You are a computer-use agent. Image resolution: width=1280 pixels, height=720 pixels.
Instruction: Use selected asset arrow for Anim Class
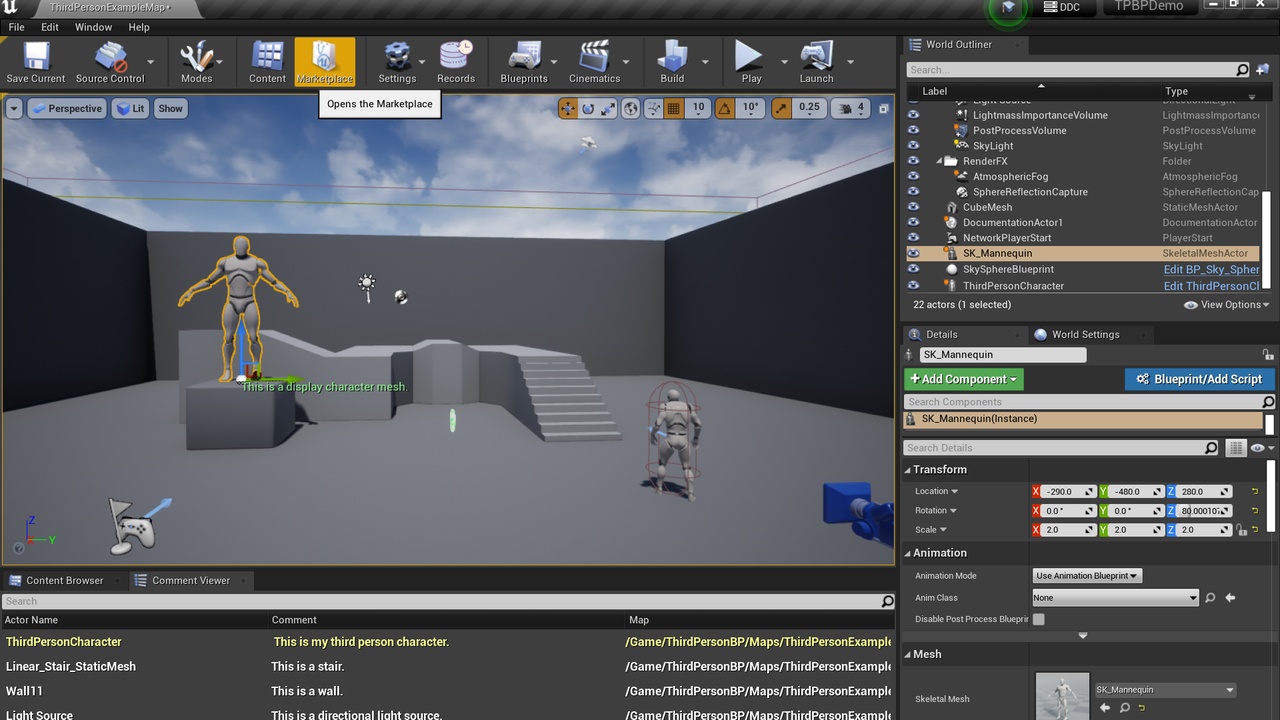(1230, 598)
